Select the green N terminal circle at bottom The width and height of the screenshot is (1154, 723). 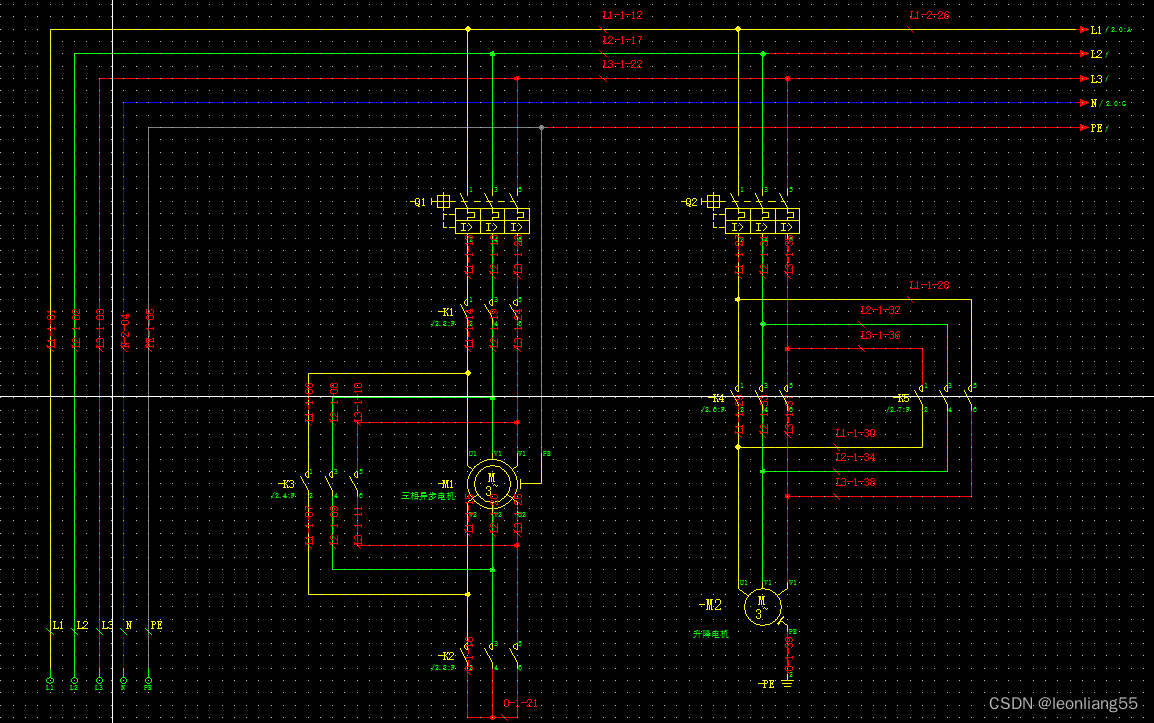point(124,680)
